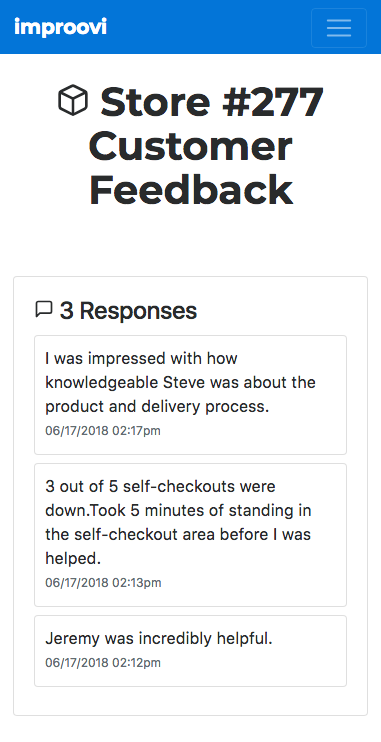381x742 pixels.
Task: Click the name Steve in first response
Action: (184, 382)
